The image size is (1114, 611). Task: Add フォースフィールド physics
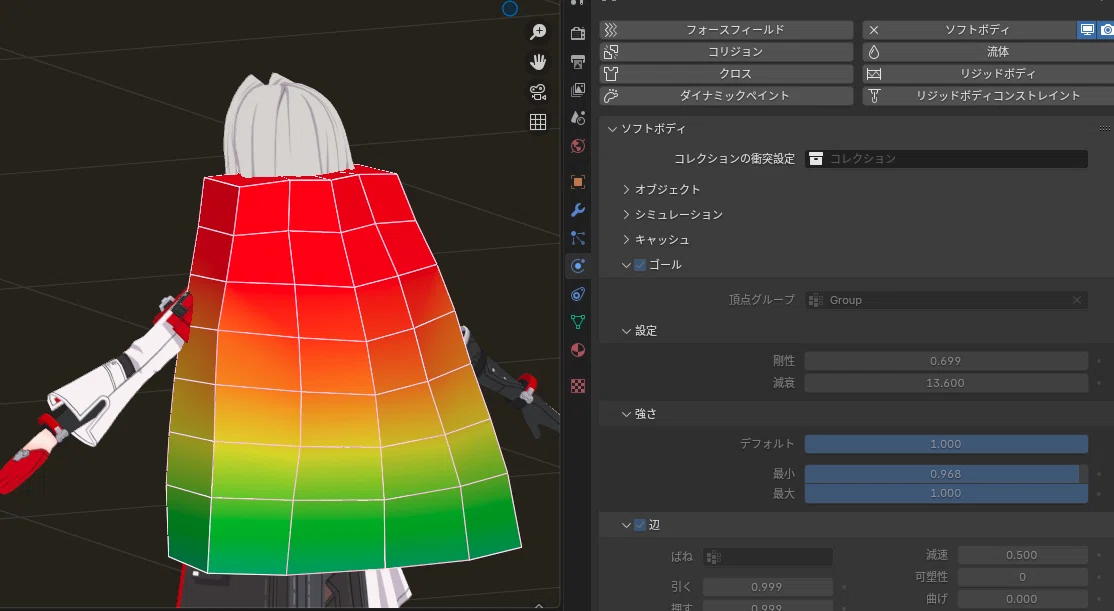[726, 30]
